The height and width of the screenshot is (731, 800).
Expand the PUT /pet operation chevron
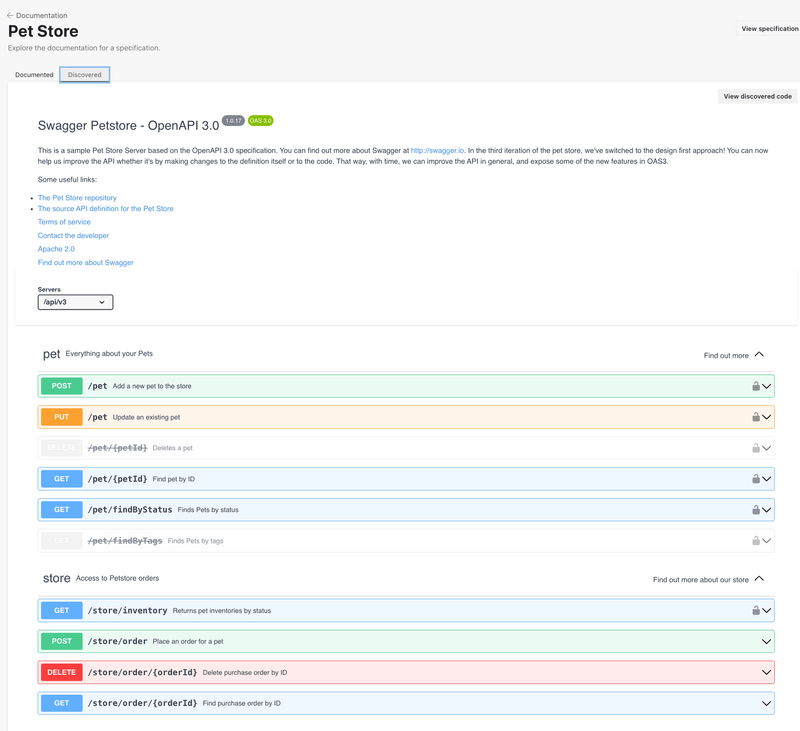point(766,417)
